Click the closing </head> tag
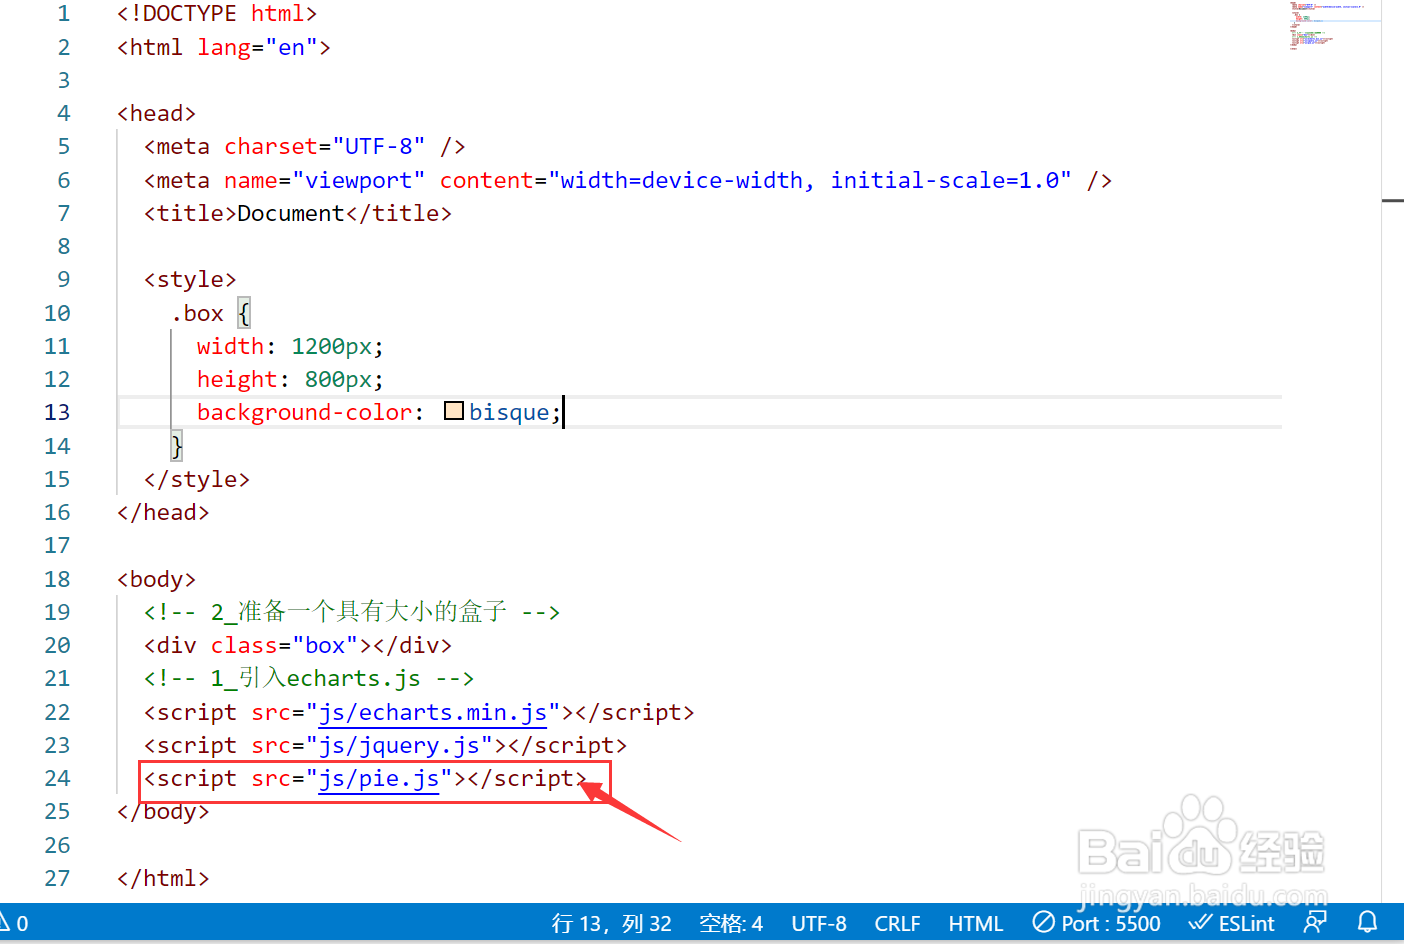Image resolution: width=1404 pixels, height=944 pixels. 164,512
